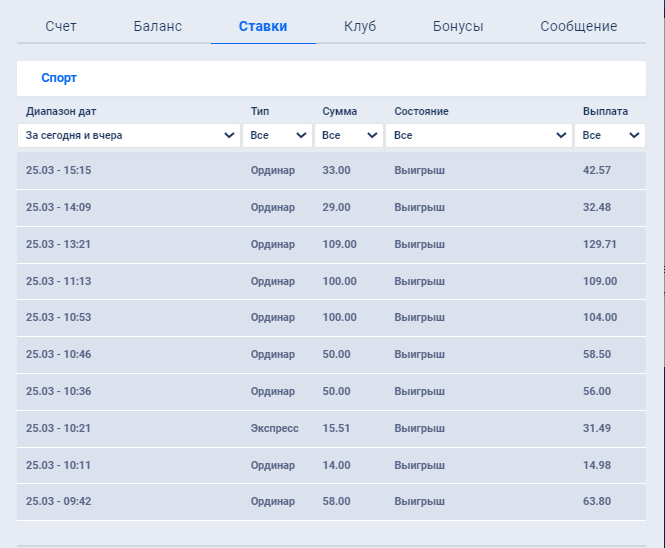Open the 25.03 - 14:09 bet row

(x=331, y=207)
